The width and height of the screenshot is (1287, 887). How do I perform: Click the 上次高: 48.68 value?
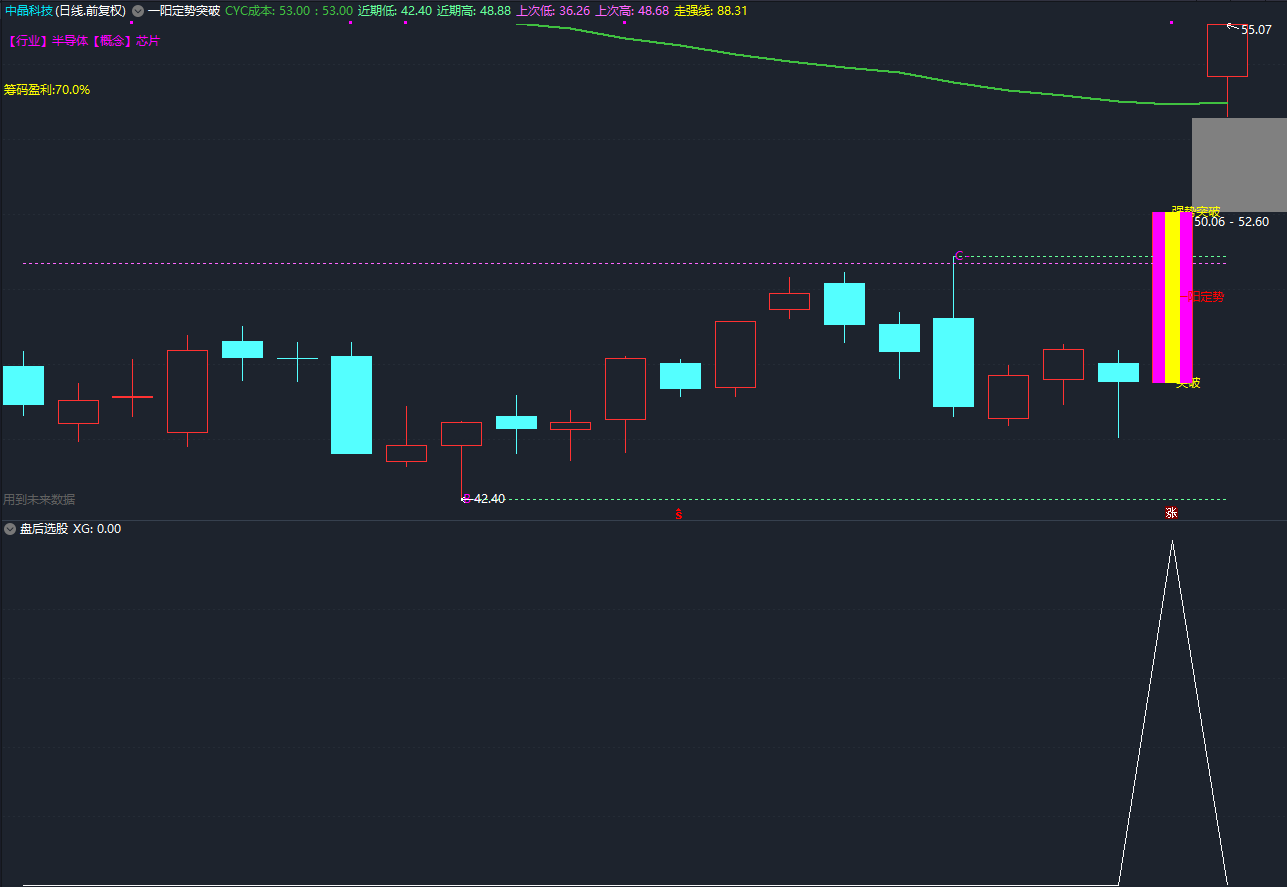coord(632,11)
